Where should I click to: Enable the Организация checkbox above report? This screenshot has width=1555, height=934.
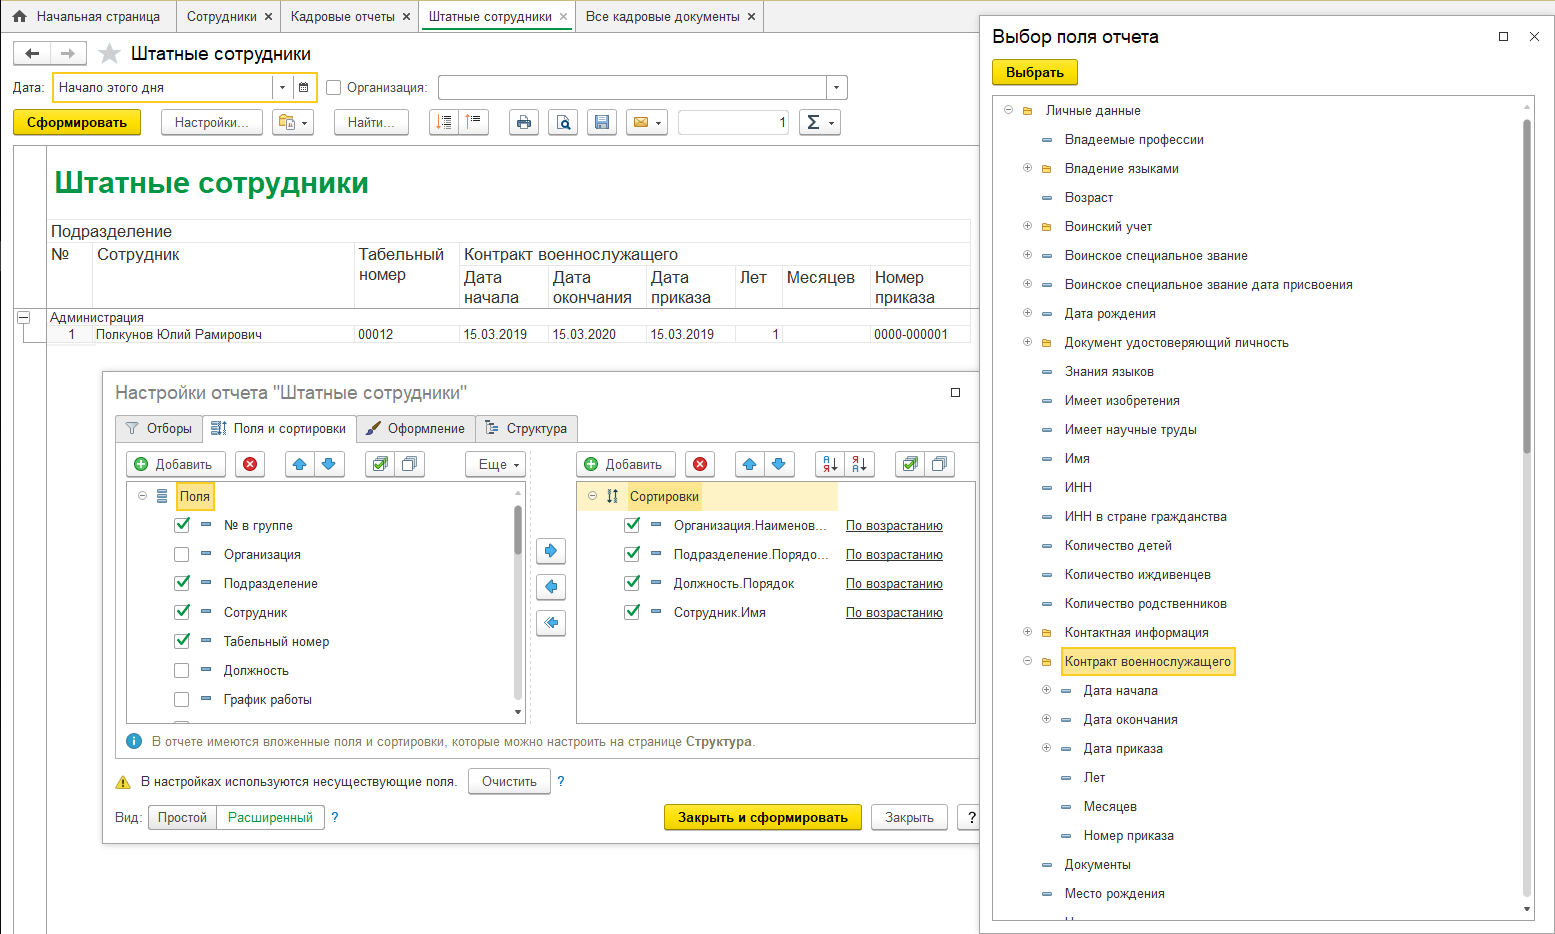tap(334, 88)
